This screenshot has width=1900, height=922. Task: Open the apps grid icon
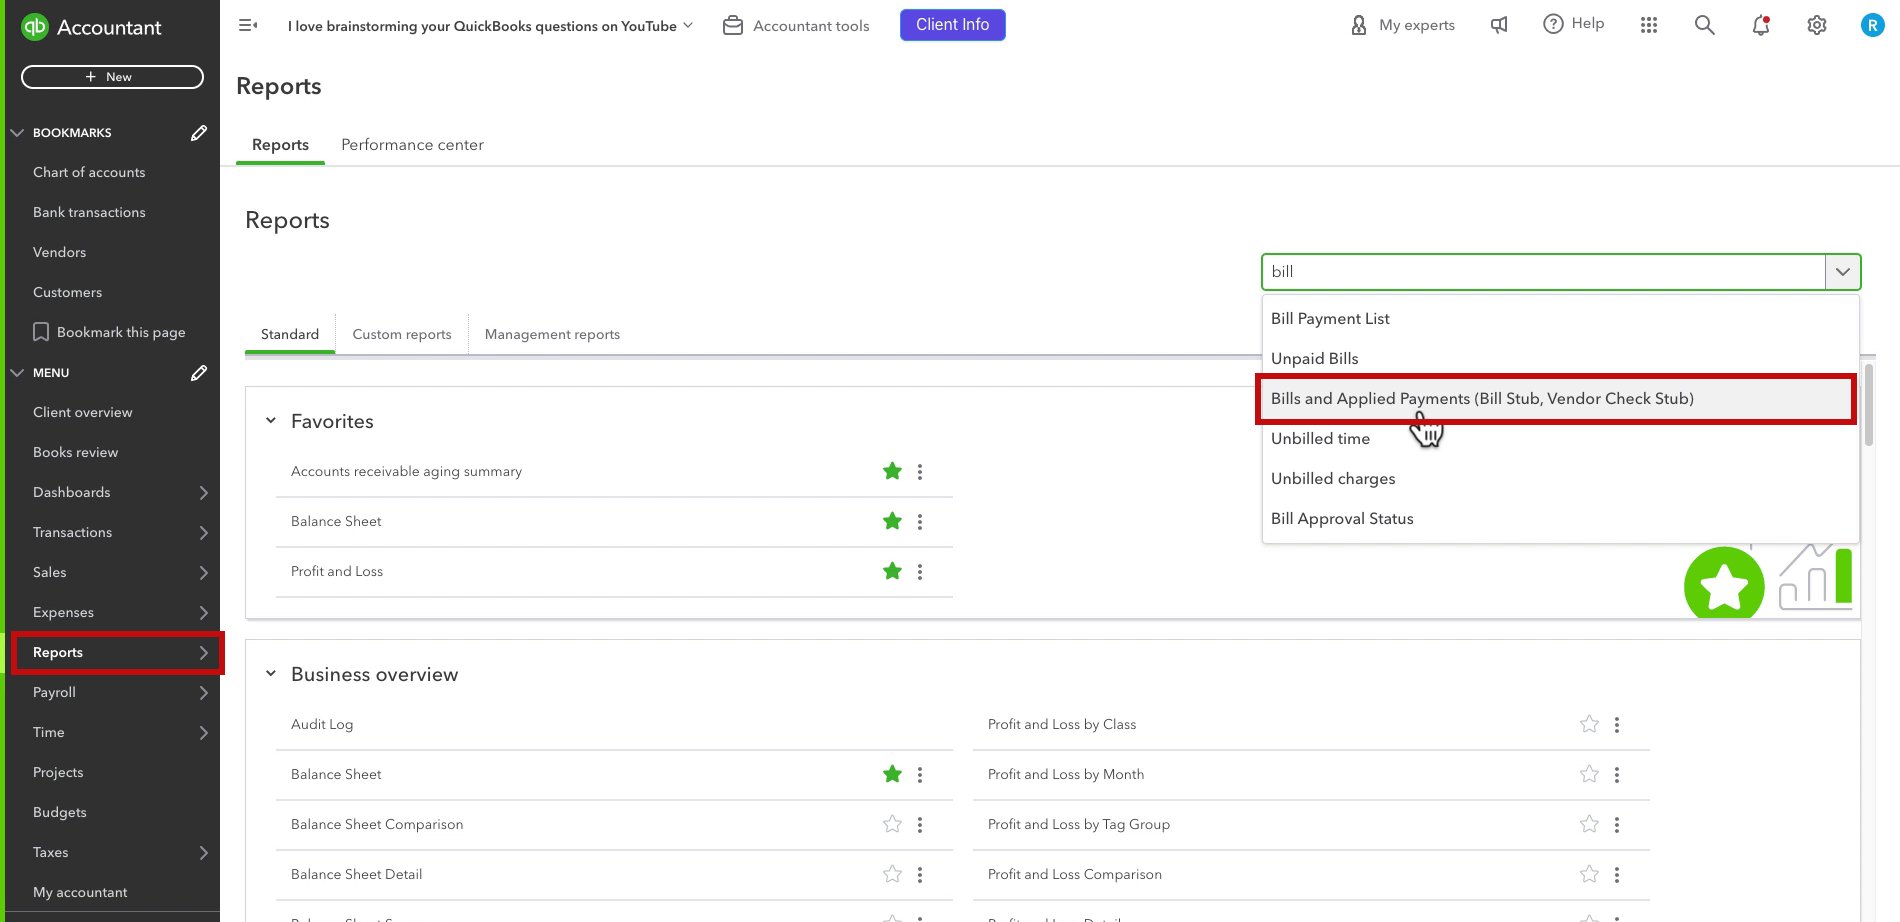pyautogui.click(x=1649, y=25)
